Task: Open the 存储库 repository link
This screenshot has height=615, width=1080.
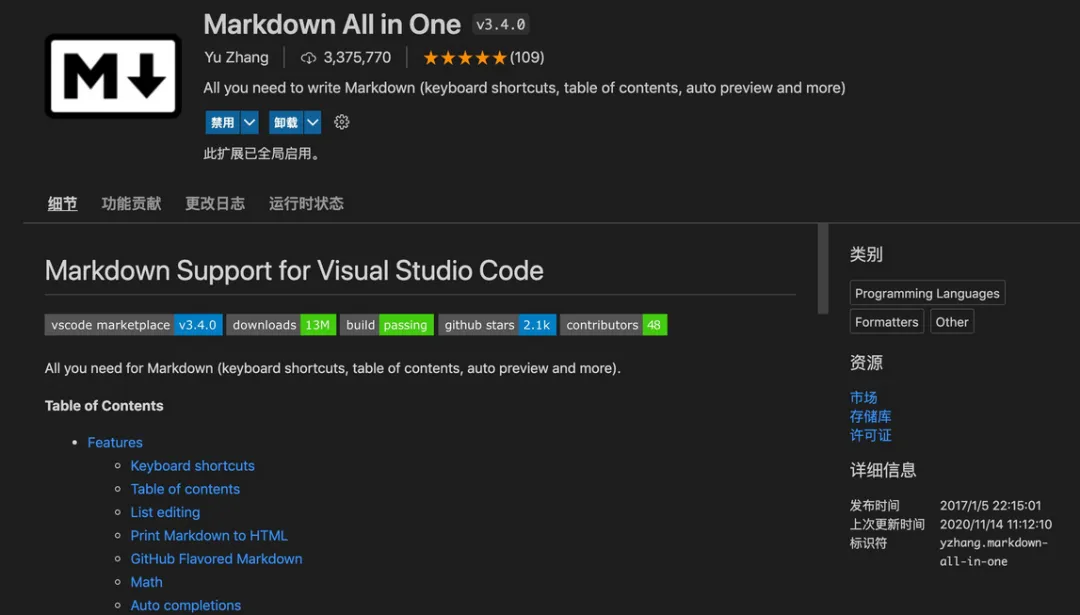Action: coord(870,416)
